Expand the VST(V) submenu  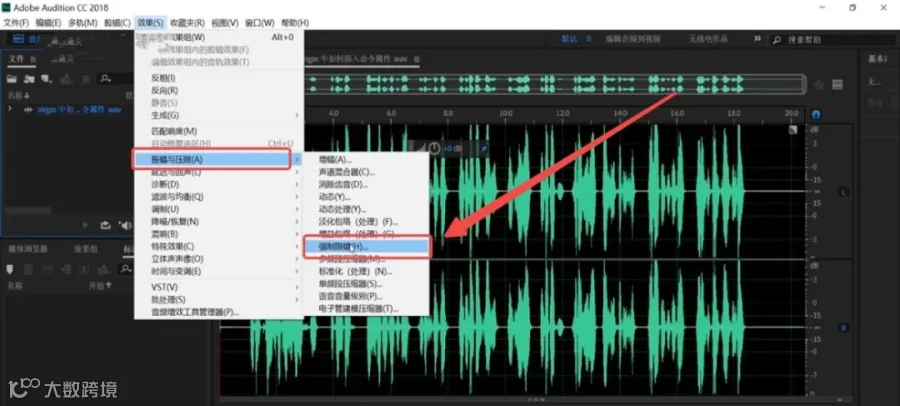point(218,287)
